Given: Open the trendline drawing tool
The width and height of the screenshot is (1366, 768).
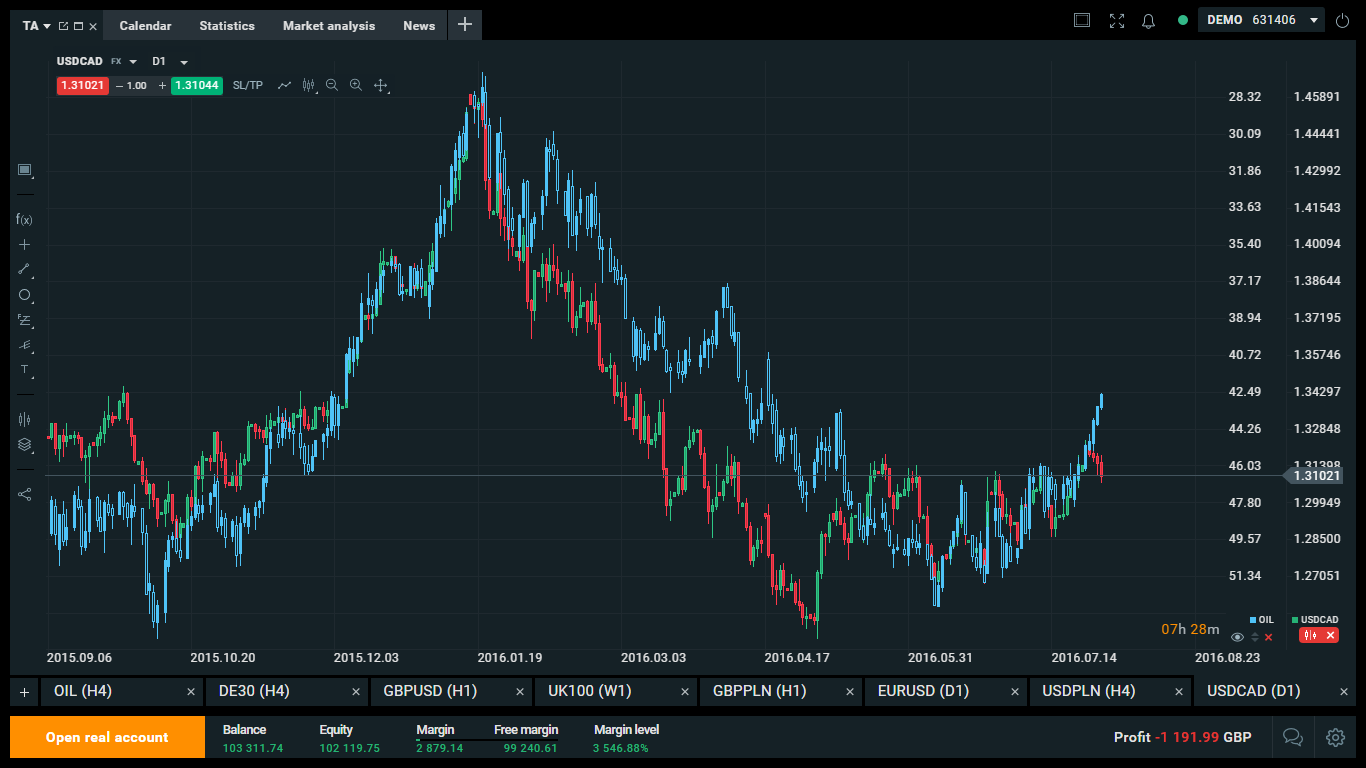Looking at the screenshot, I should click(x=24, y=268).
